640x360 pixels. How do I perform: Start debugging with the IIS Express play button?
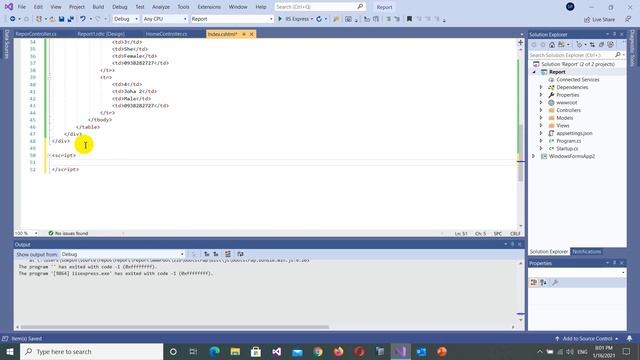coord(280,19)
